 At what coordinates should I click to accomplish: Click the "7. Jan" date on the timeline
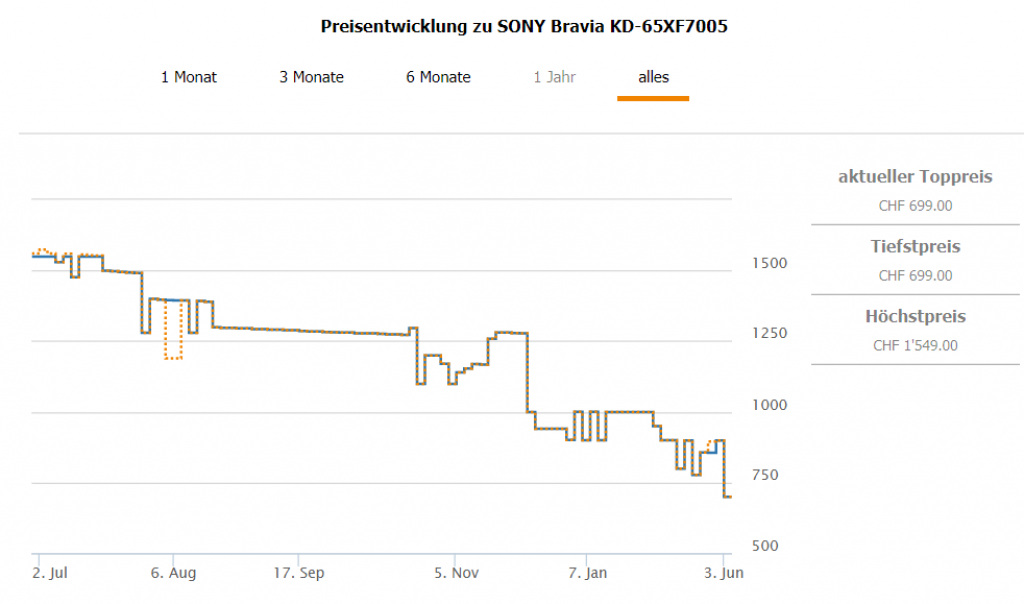point(588,574)
